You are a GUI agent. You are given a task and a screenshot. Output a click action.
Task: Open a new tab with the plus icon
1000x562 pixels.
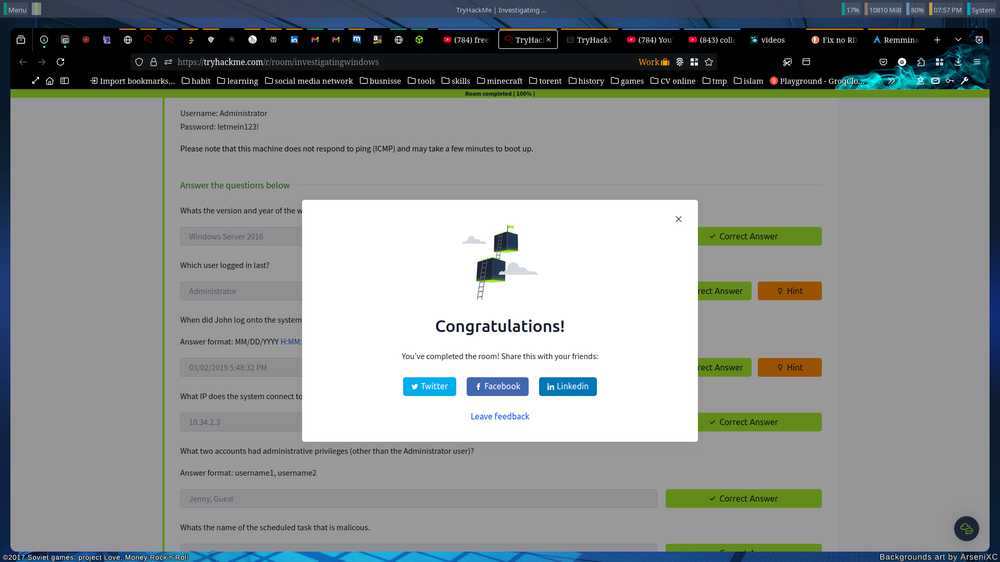937,40
